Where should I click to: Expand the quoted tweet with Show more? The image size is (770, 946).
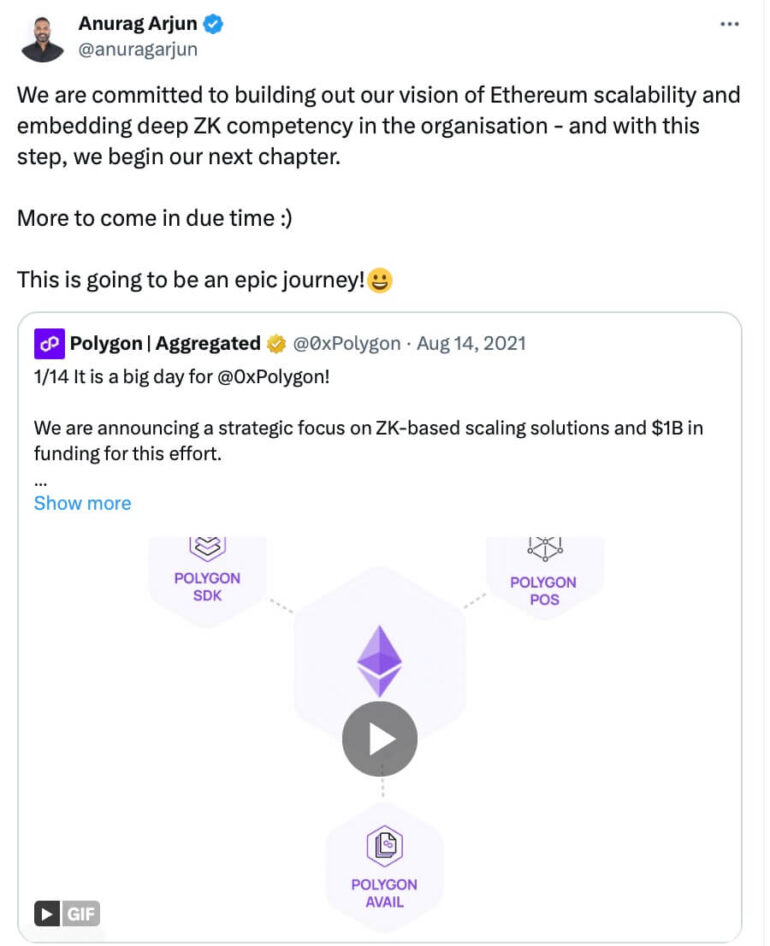pos(82,502)
